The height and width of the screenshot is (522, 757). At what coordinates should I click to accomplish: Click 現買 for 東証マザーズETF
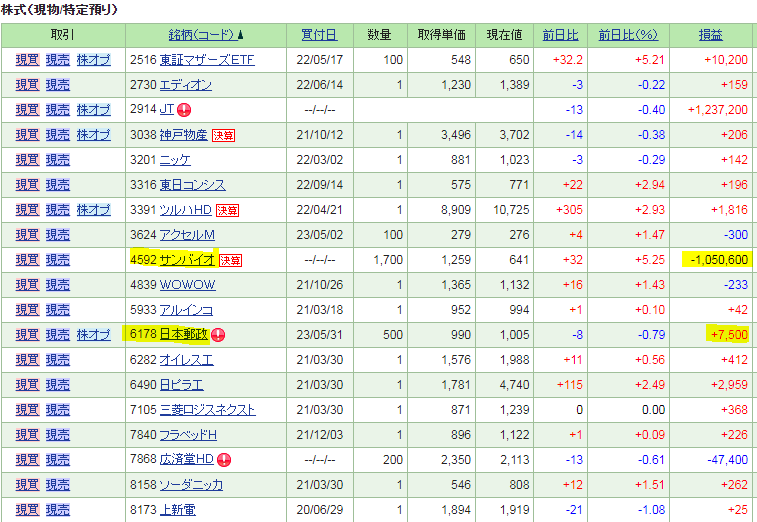coord(27,60)
